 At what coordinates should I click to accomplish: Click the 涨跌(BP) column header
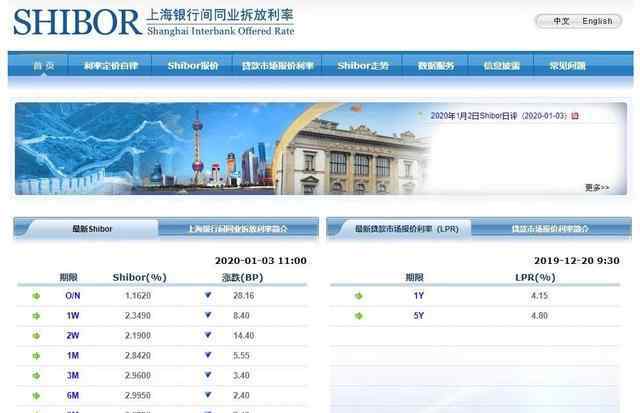tap(242, 278)
